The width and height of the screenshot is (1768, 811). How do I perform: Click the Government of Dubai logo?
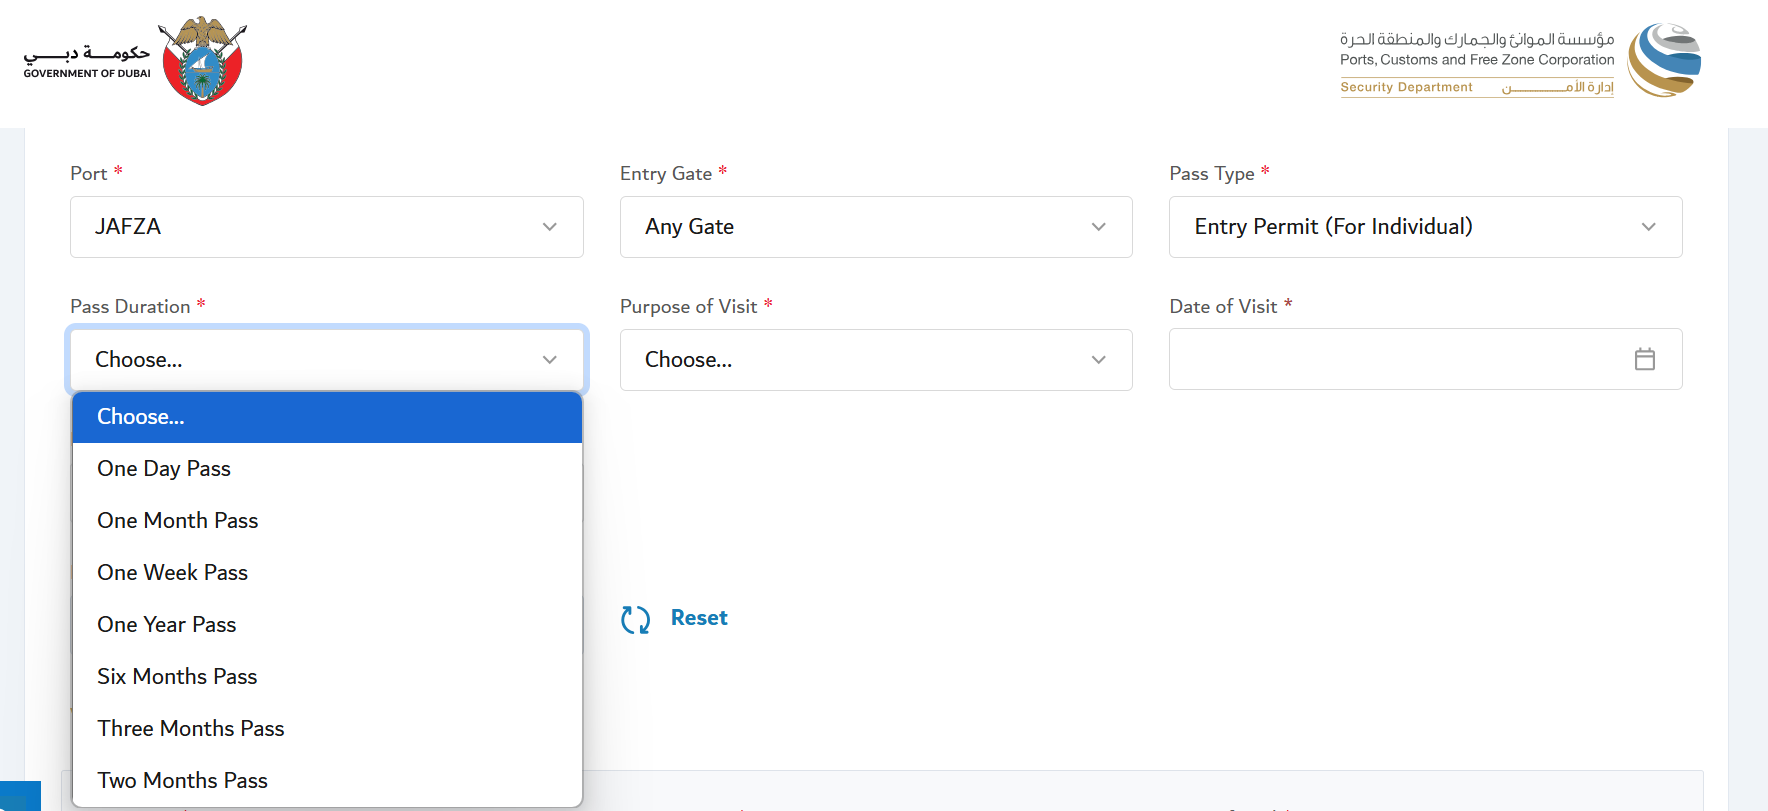pyautogui.click(x=135, y=61)
